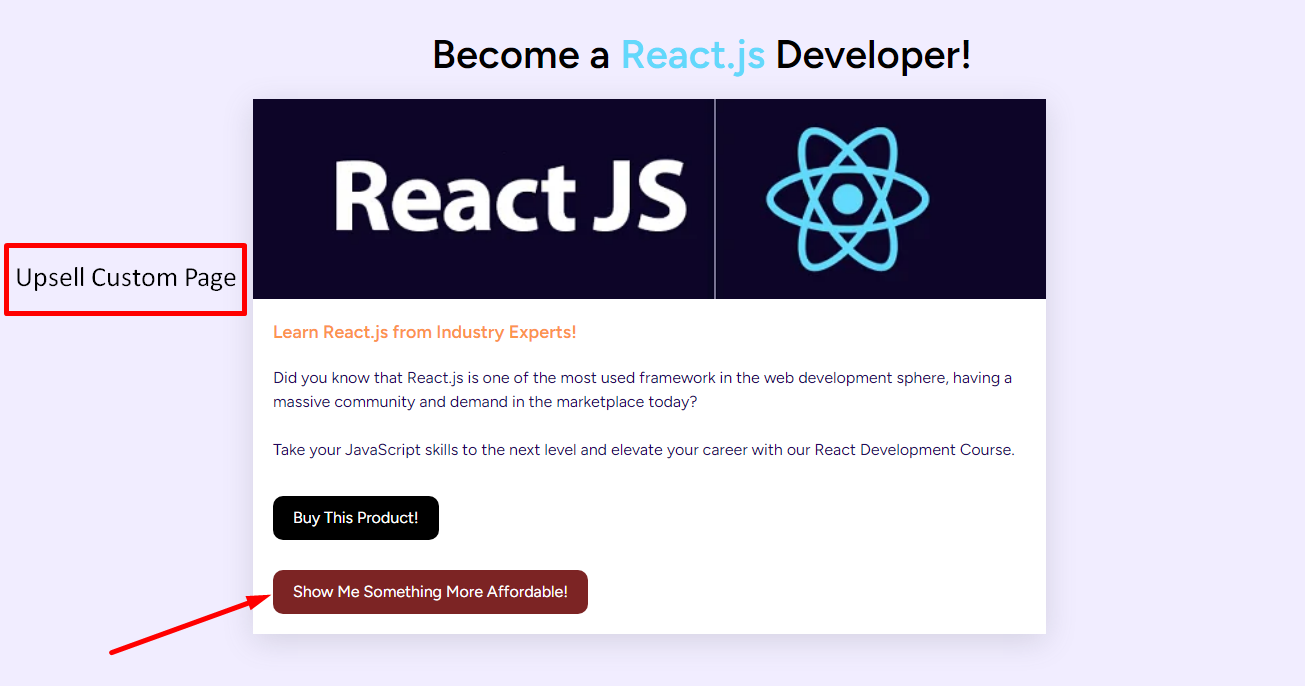1305x686 pixels.
Task: Click Show Me Something More Affordable! button
Action: (430, 592)
